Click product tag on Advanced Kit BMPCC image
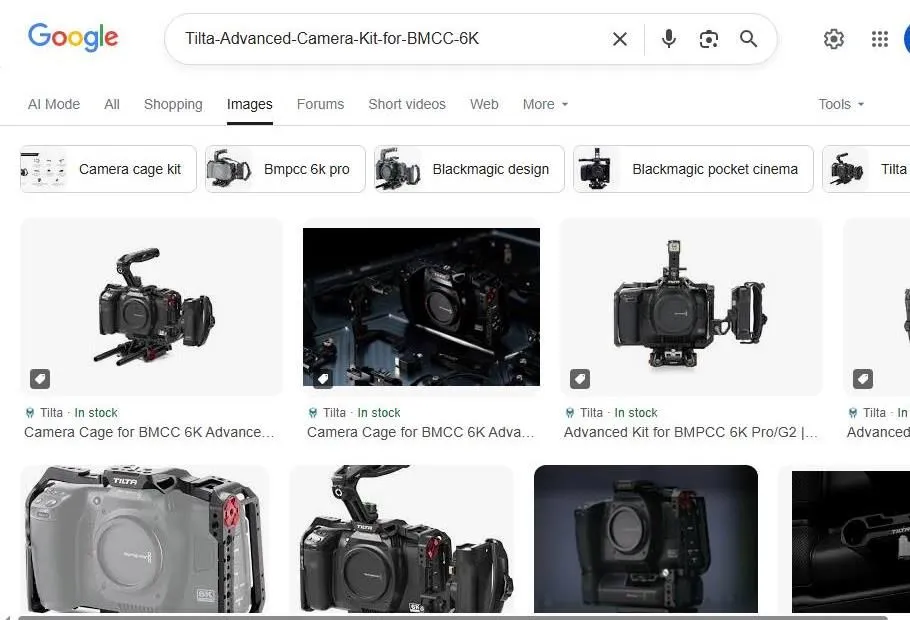910x620 pixels. click(580, 379)
